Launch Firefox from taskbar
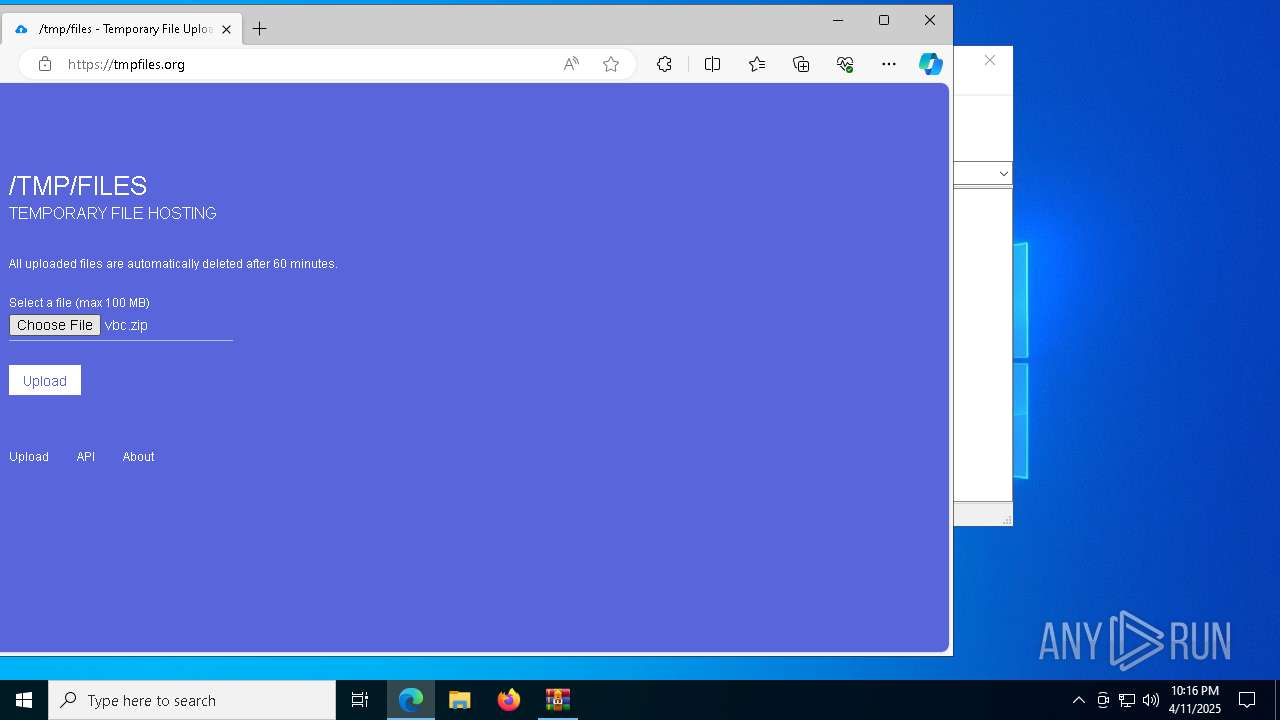Screen dimensions: 1280x720 coord(509,700)
